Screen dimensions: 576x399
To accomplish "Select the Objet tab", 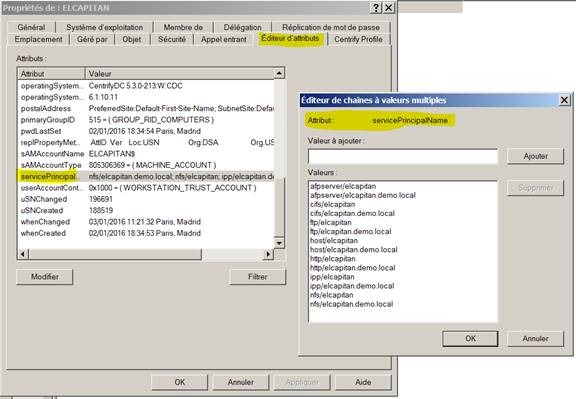I will [132, 39].
